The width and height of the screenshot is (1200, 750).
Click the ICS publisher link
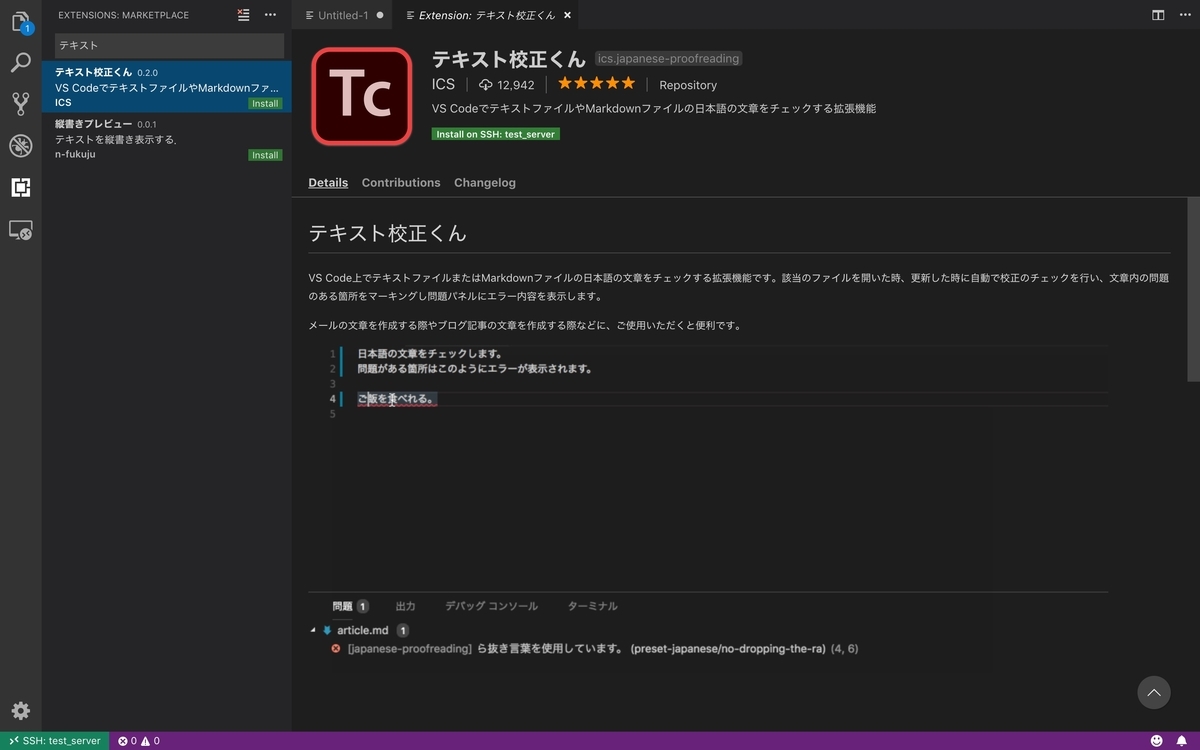point(443,85)
